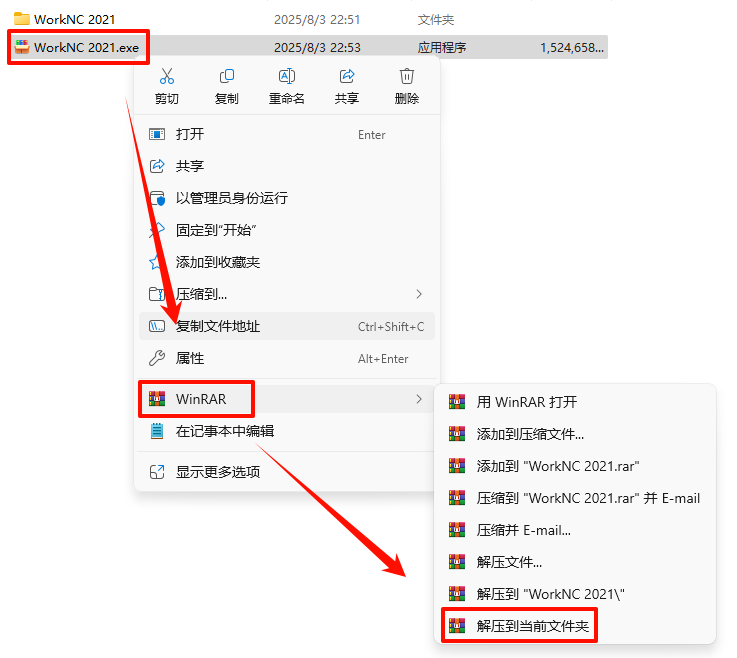Open 属性 (Properties) entry
Image resolution: width=737 pixels, height=658 pixels.
pyautogui.click(x=287, y=358)
